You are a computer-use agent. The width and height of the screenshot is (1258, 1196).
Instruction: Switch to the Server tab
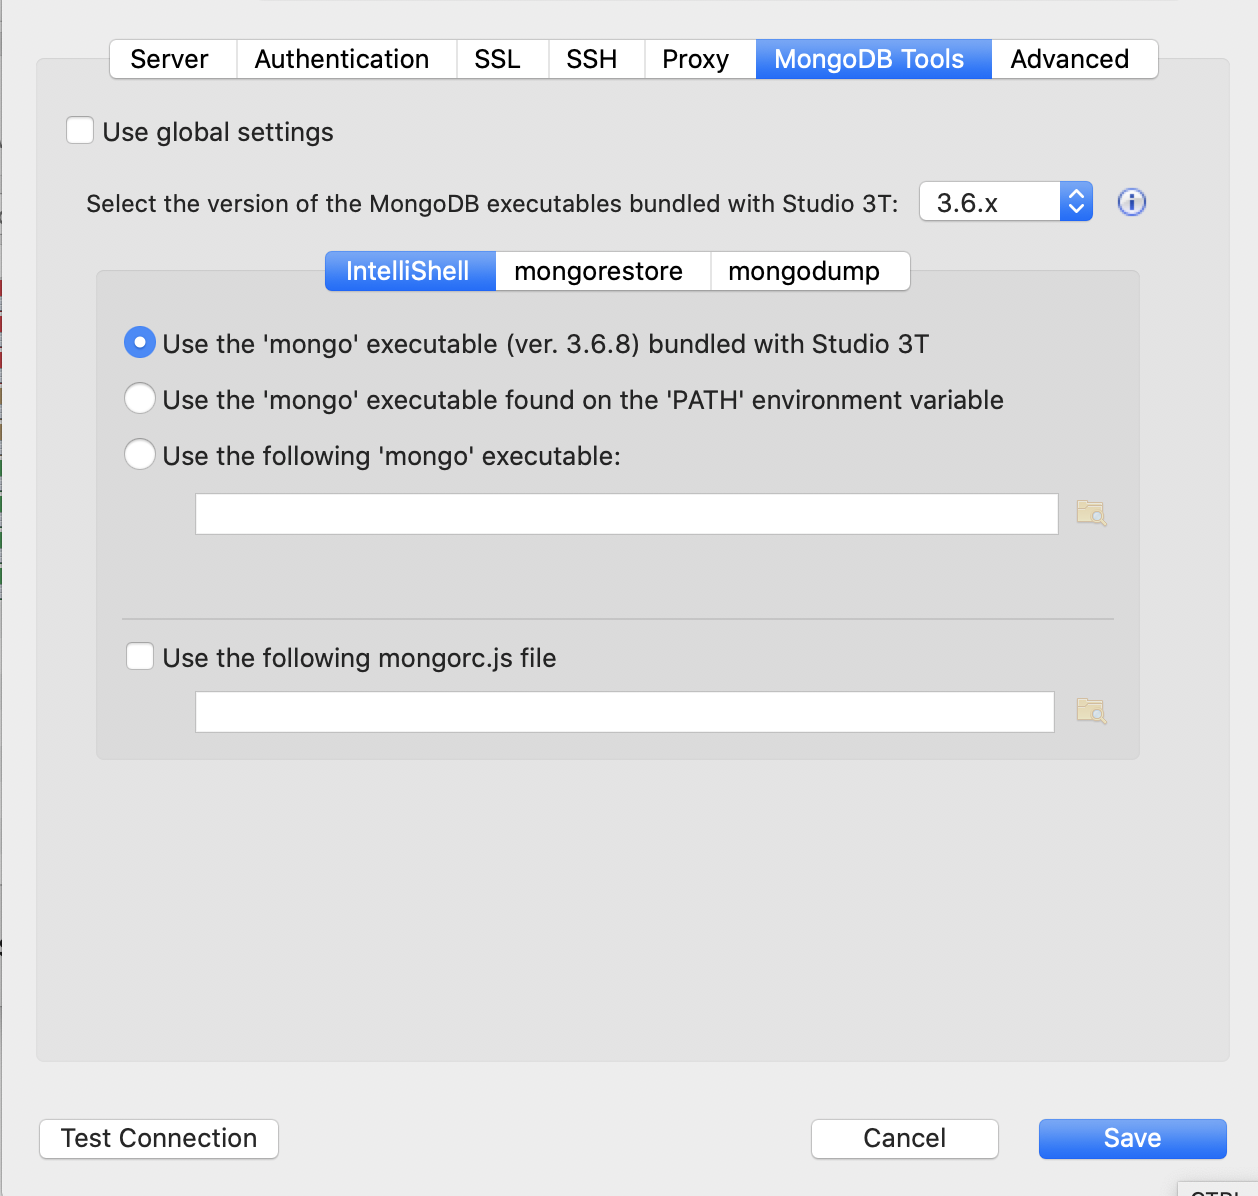(x=173, y=59)
